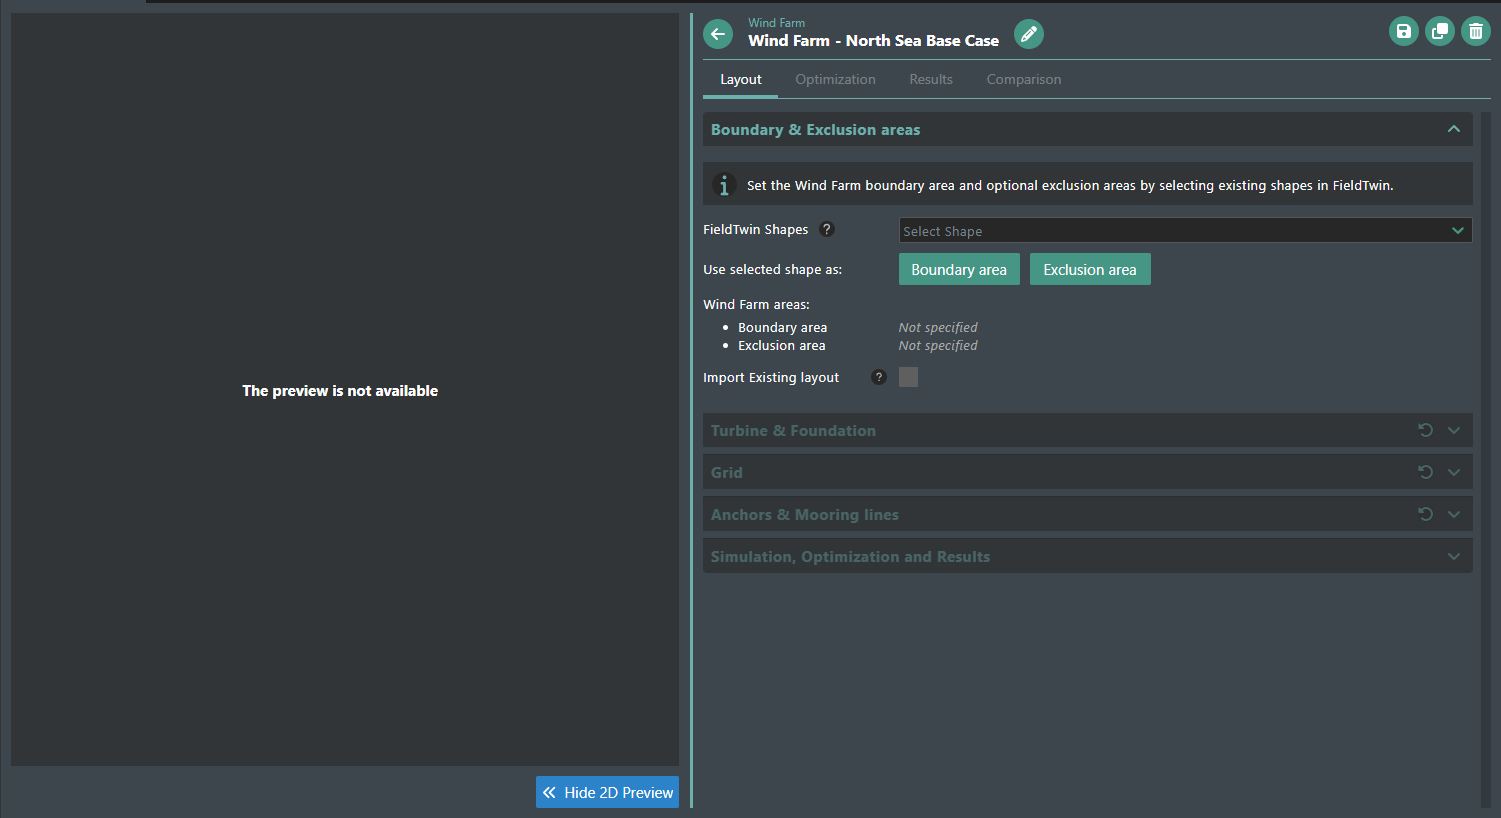
Task: Reset the Turbine & Foundation section
Action: [1425, 430]
